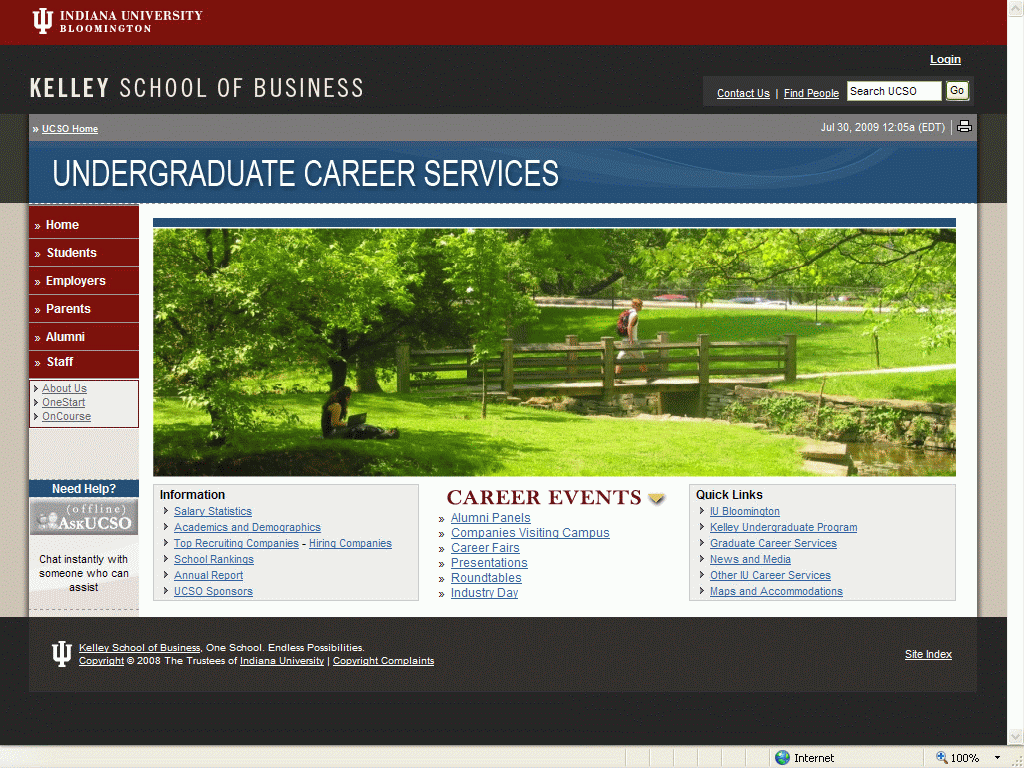Open the Employers navigation item

click(84, 281)
